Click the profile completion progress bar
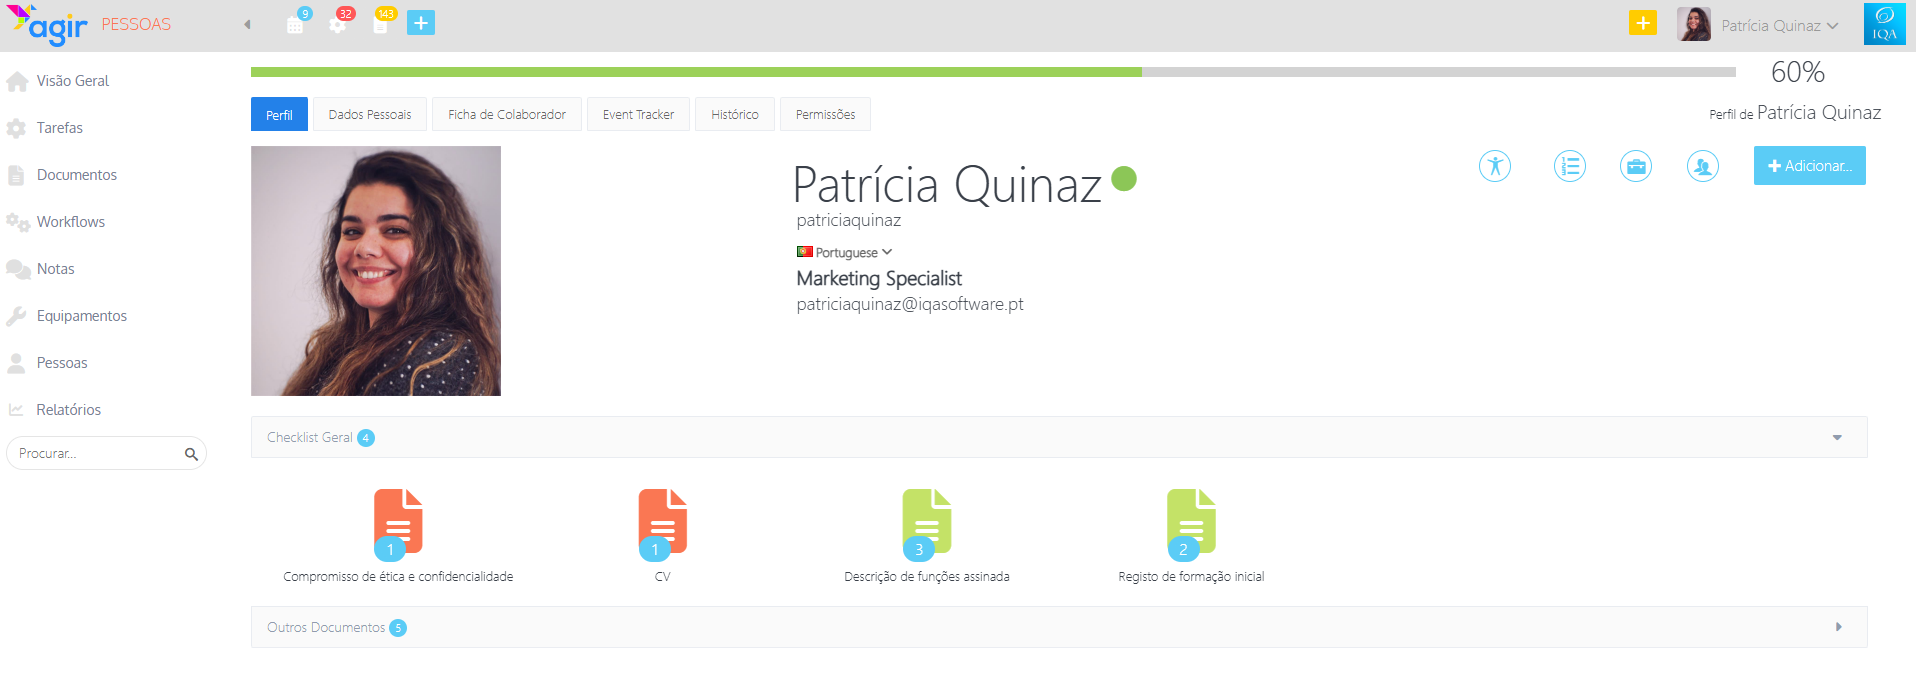 click(993, 72)
